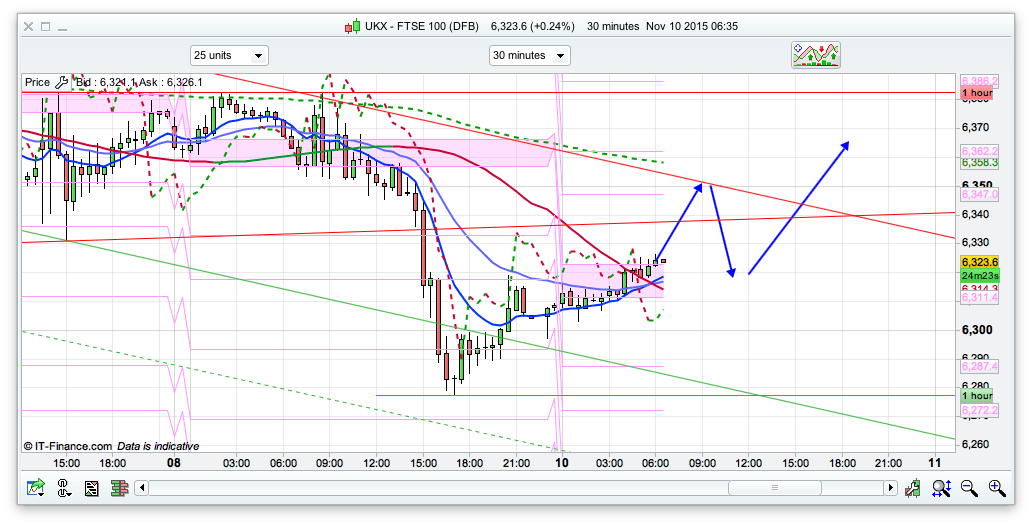Click the current price 6,323.6 label
This screenshot has width=1032, height=526.
pos(976,262)
